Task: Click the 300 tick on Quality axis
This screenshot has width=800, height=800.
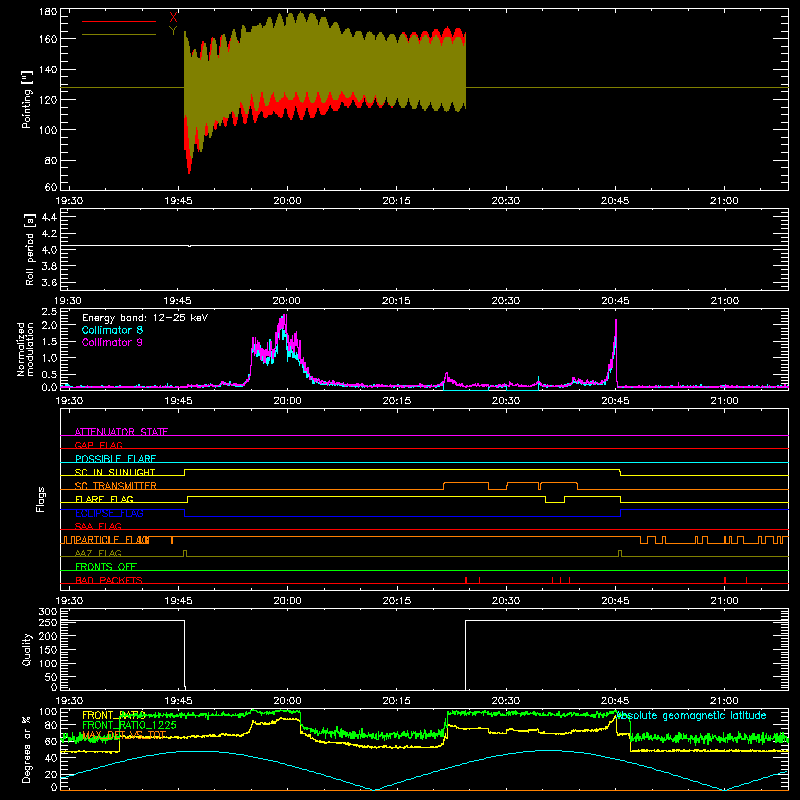Action: coord(48,612)
